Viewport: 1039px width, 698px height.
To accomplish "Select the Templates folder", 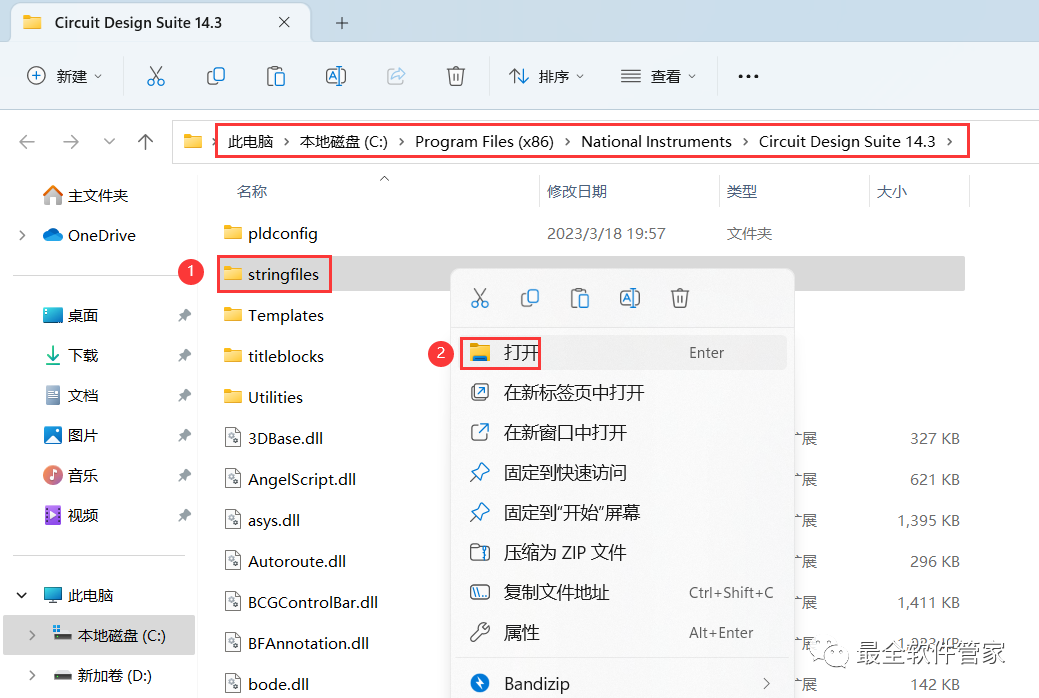I will [274, 315].
